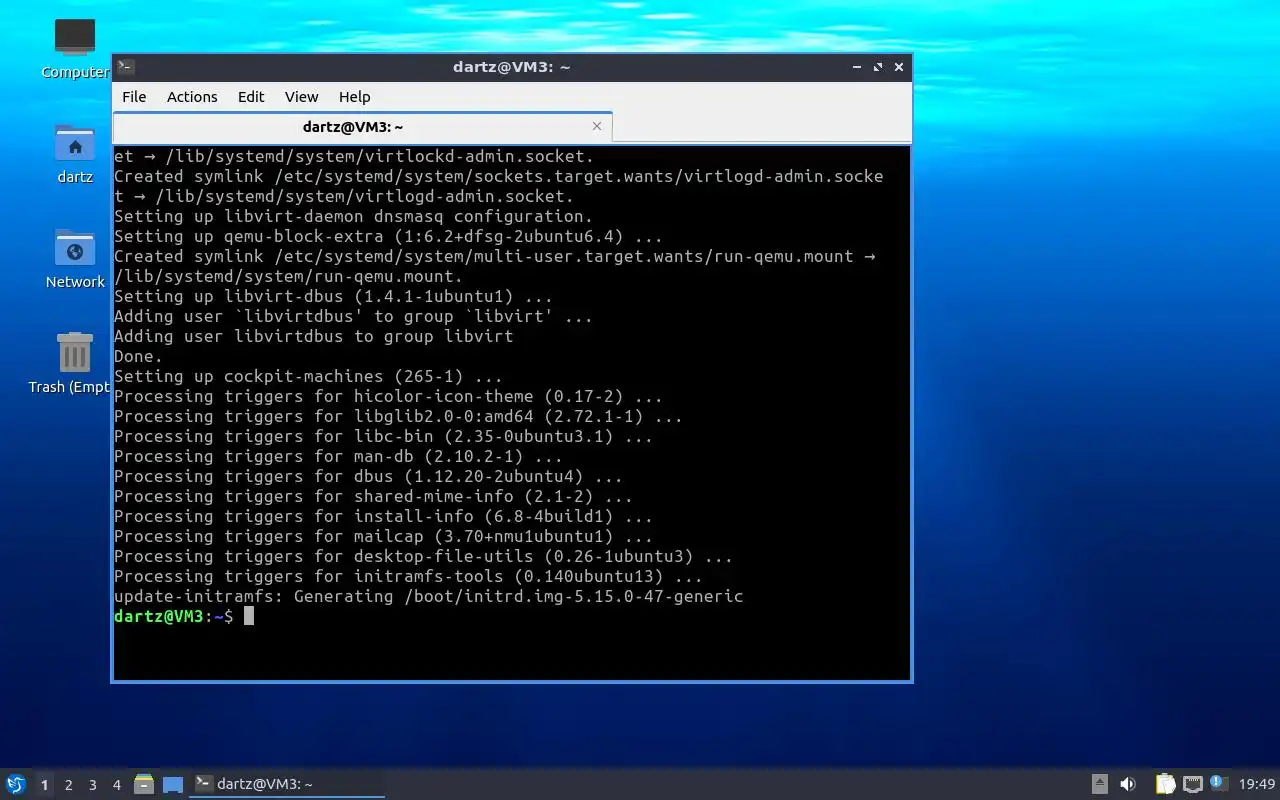The image size is (1280, 800).
Task: Open the Actions menu
Action: [192, 97]
